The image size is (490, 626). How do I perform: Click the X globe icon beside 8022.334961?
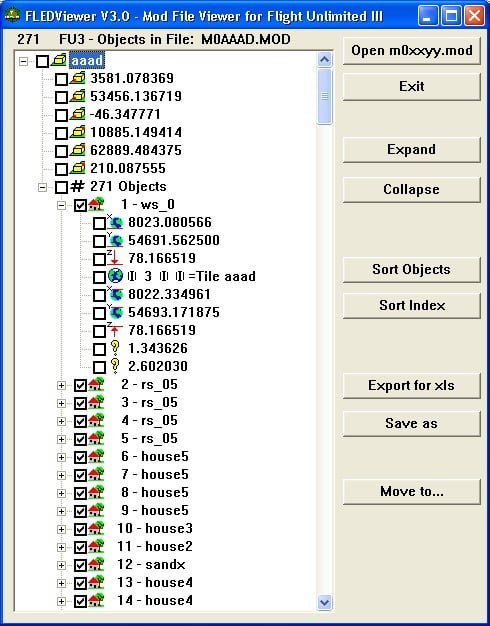click(115, 294)
